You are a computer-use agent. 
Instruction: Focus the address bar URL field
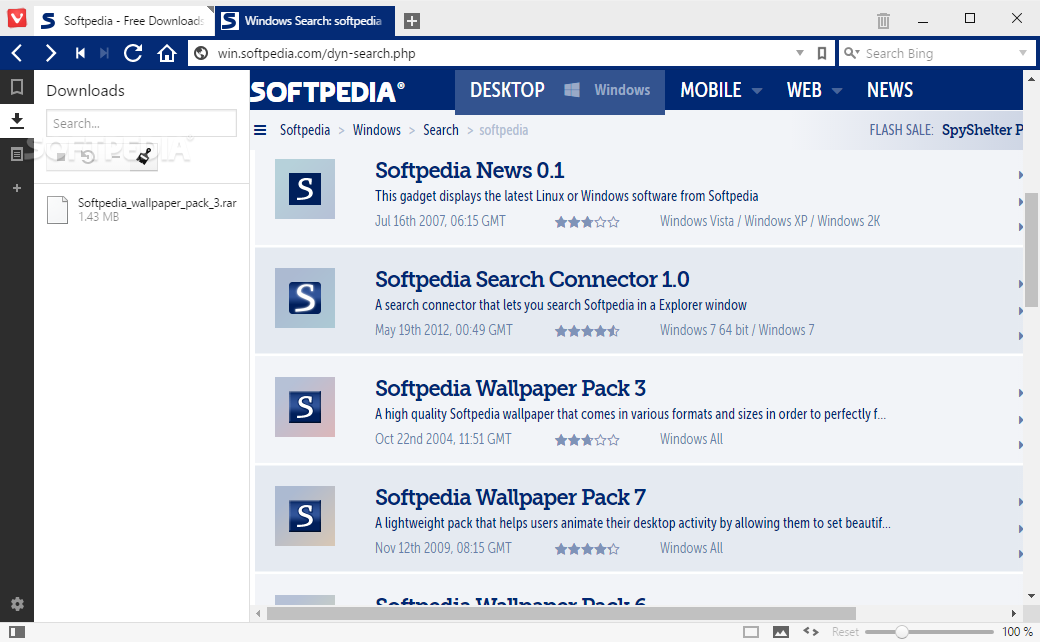pyautogui.click(x=504, y=54)
